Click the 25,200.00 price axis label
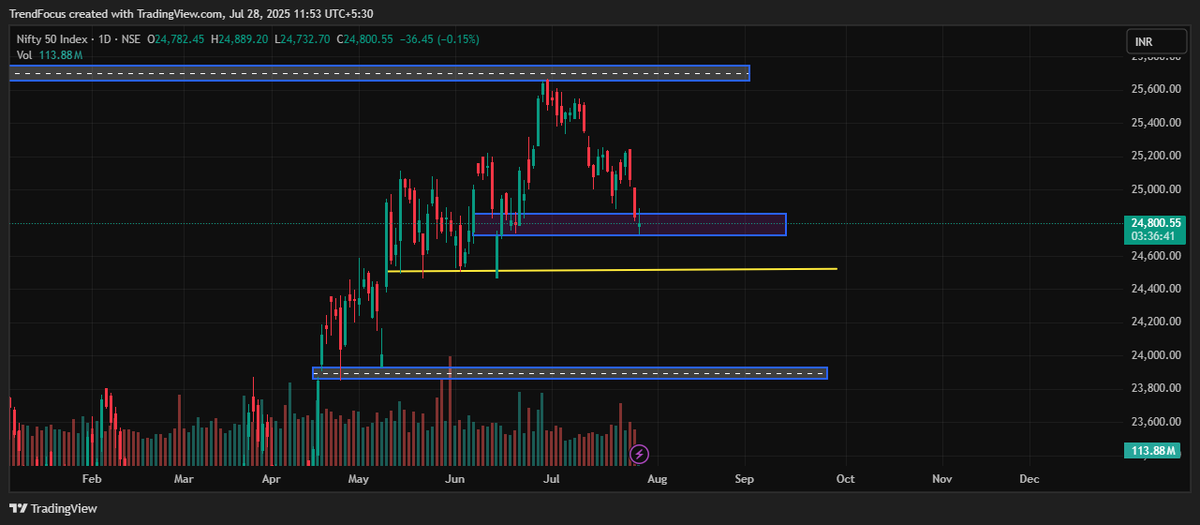 pos(1156,156)
